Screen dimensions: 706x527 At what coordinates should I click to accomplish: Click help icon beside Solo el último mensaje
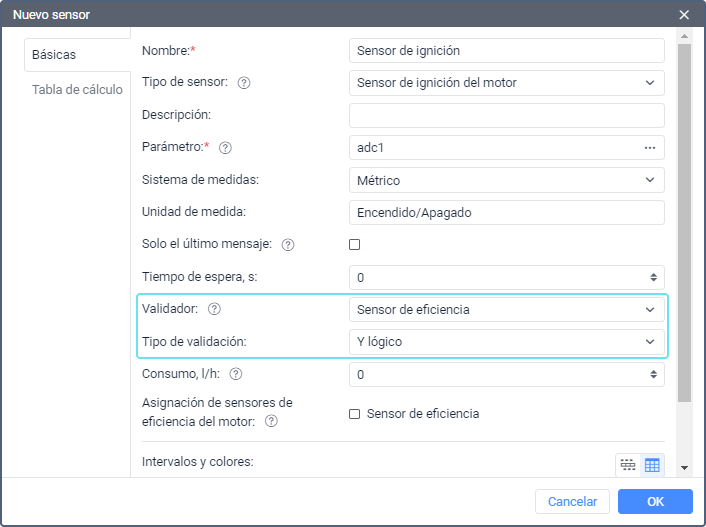pos(288,245)
